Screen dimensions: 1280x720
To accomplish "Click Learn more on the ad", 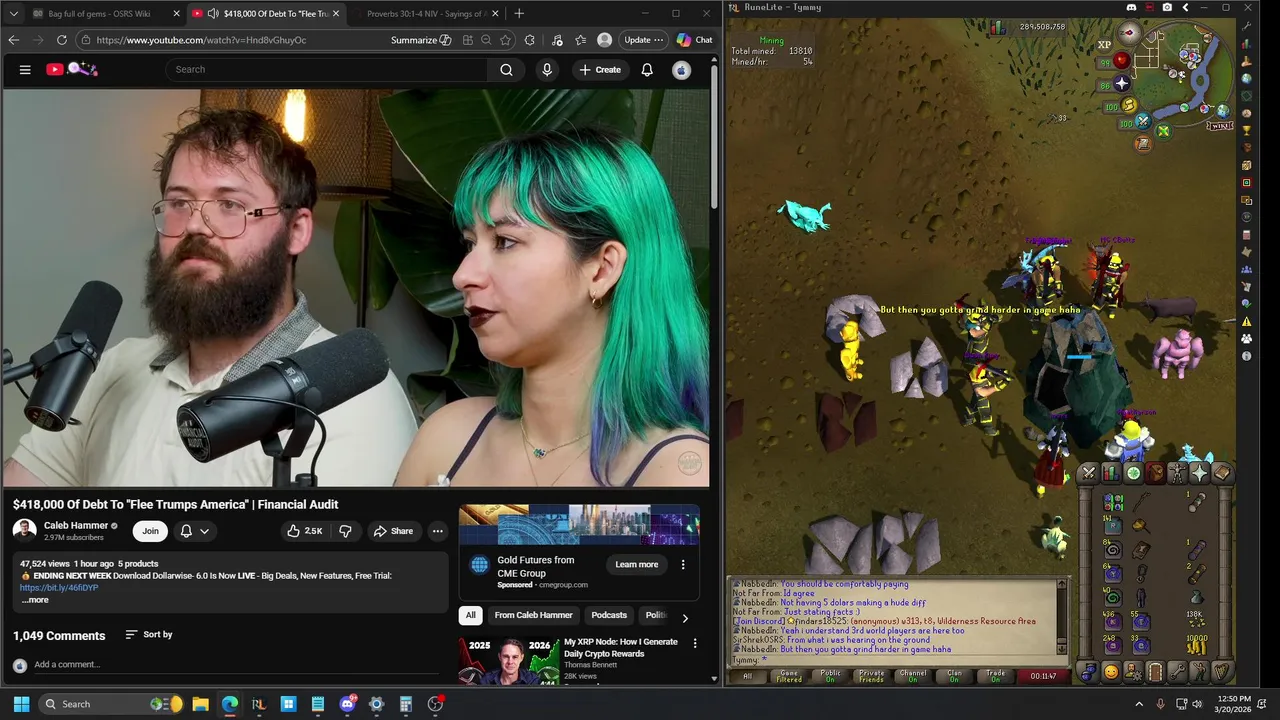I will pyautogui.click(x=637, y=565).
